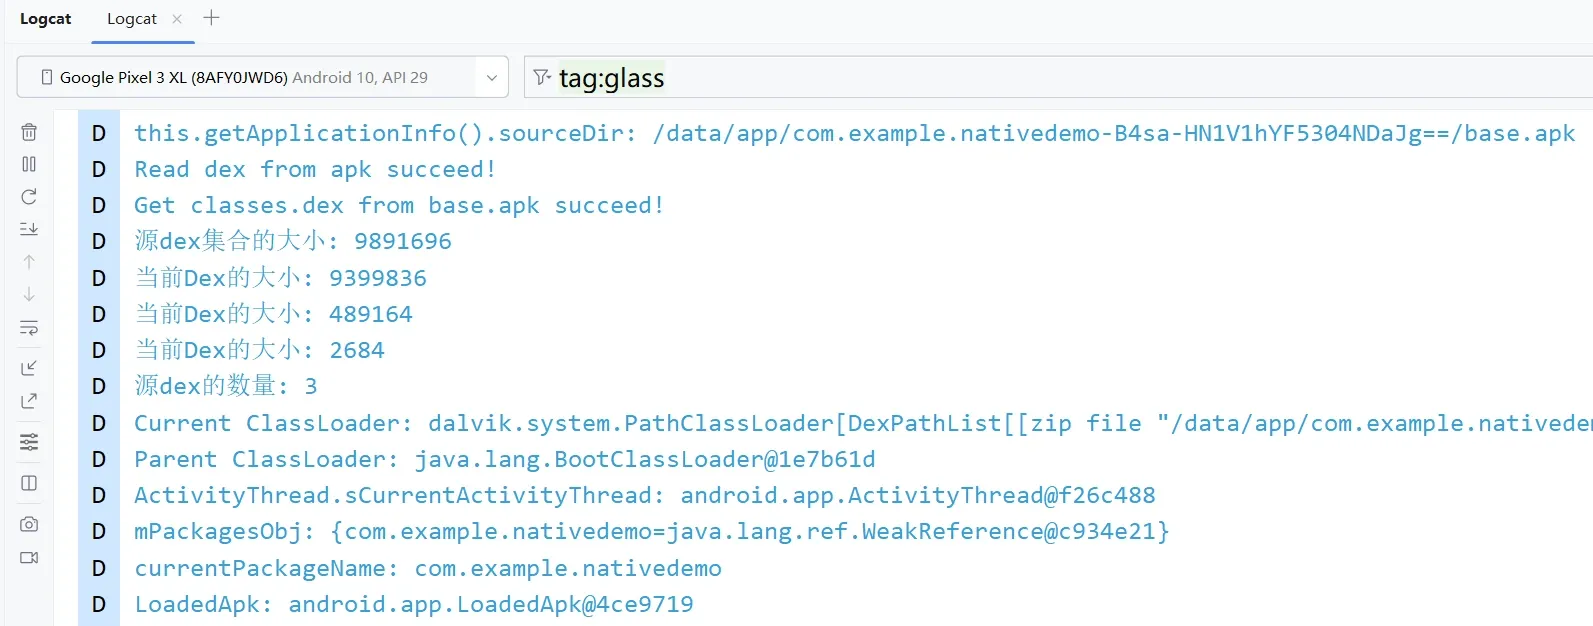This screenshot has height=626, width=1593.
Task: Switch to the second Logcat tab
Action: 132,19
